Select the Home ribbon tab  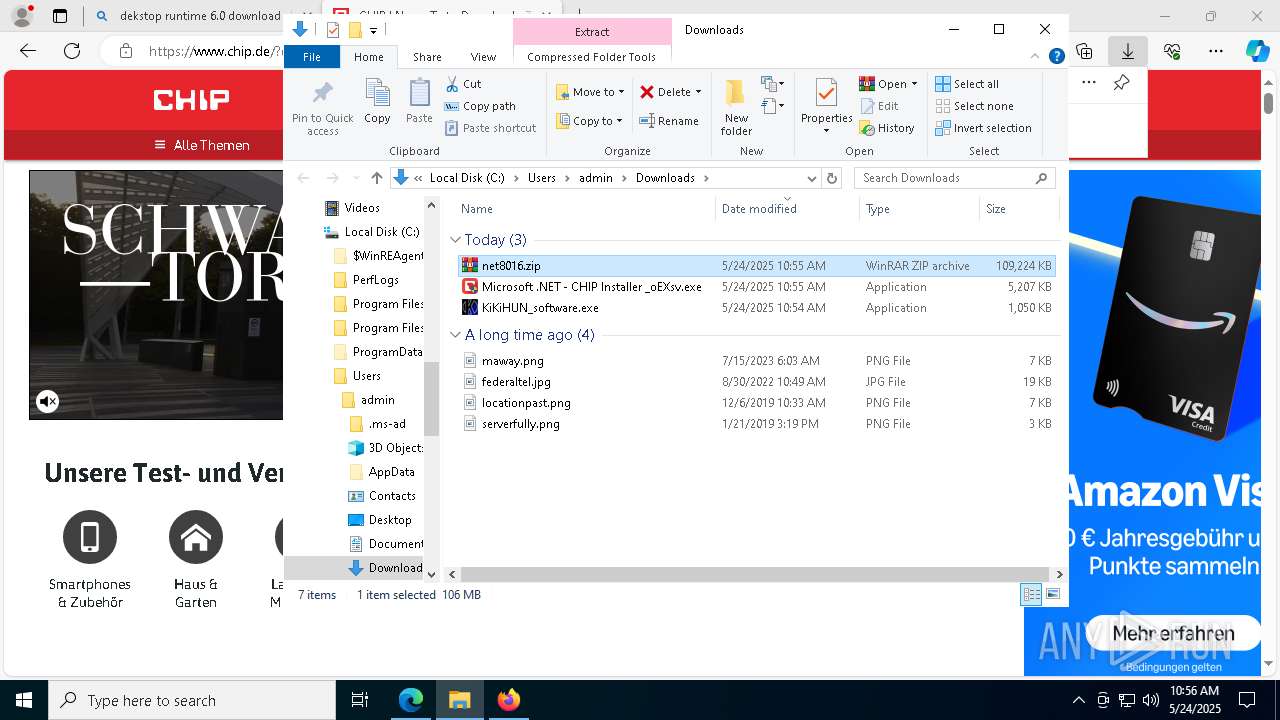(x=368, y=57)
